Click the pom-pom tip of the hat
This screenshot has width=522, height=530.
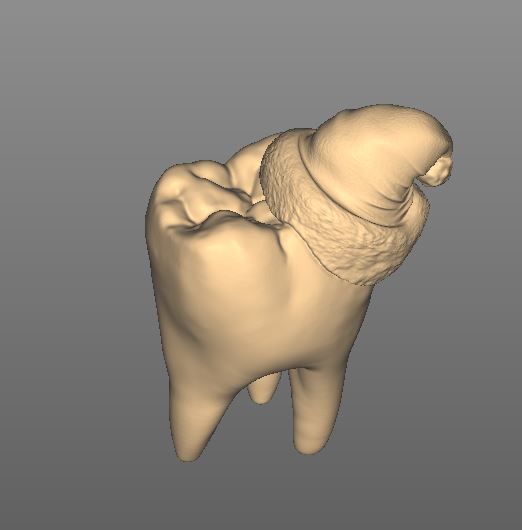pyautogui.click(x=437, y=172)
